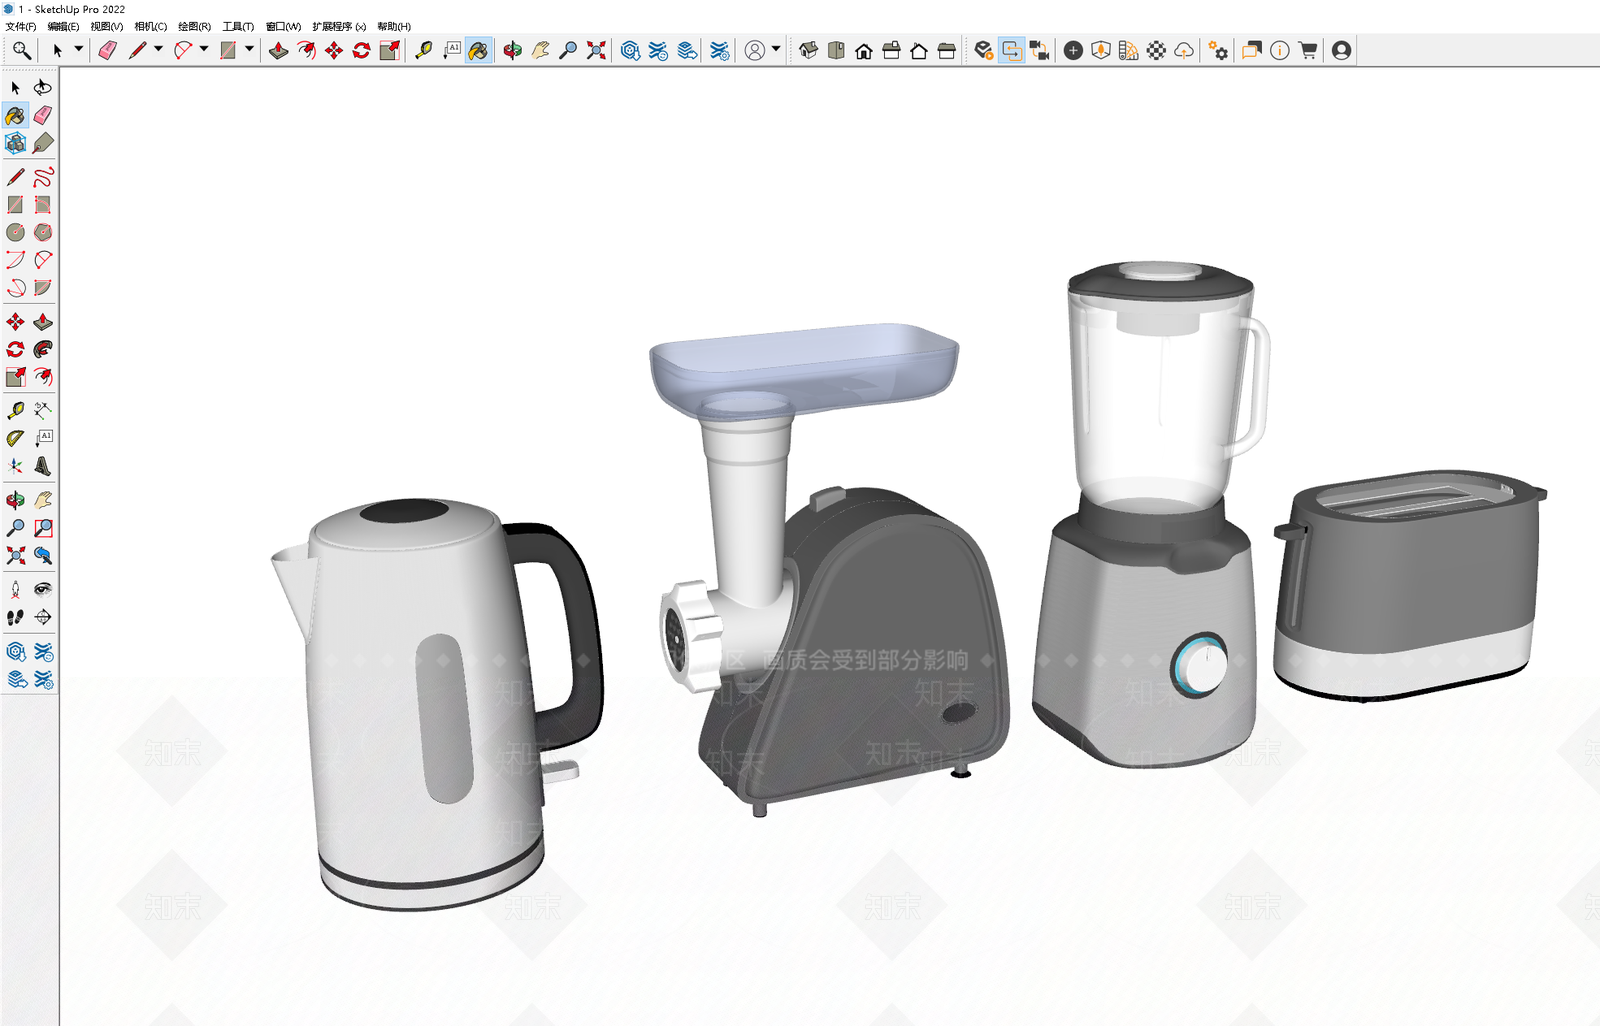Select the Position Camera tool
Screen dimensions: 1600x1026
click(x=15, y=589)
